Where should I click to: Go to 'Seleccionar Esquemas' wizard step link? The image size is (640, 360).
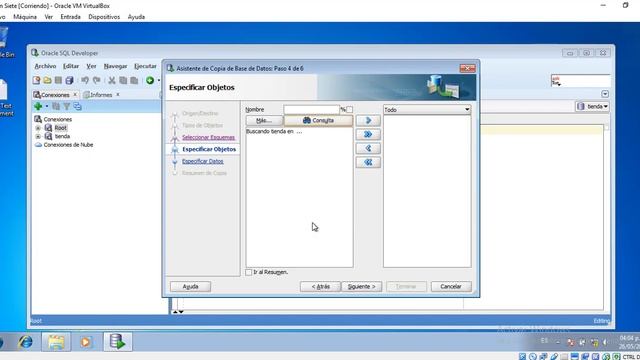tap(208, 137)
